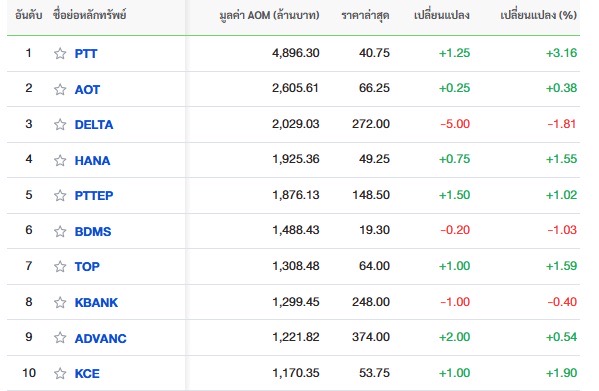Open the PTT stock link
This screenshot has width=599, height=391.
coord(86,53)
